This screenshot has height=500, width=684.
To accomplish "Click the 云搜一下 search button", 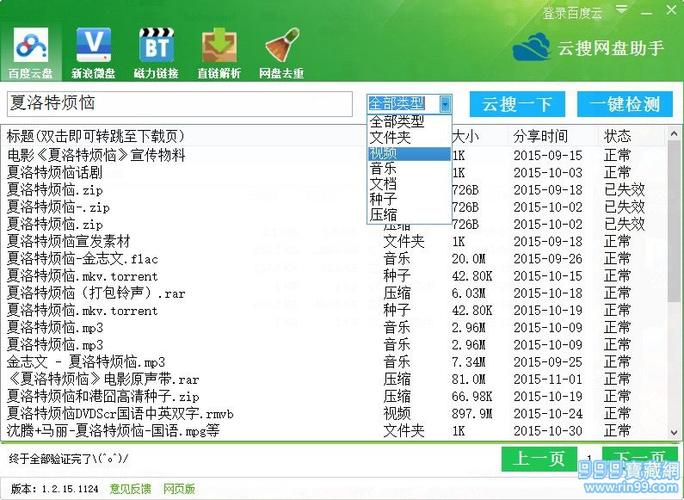I will tap(517, 104).
